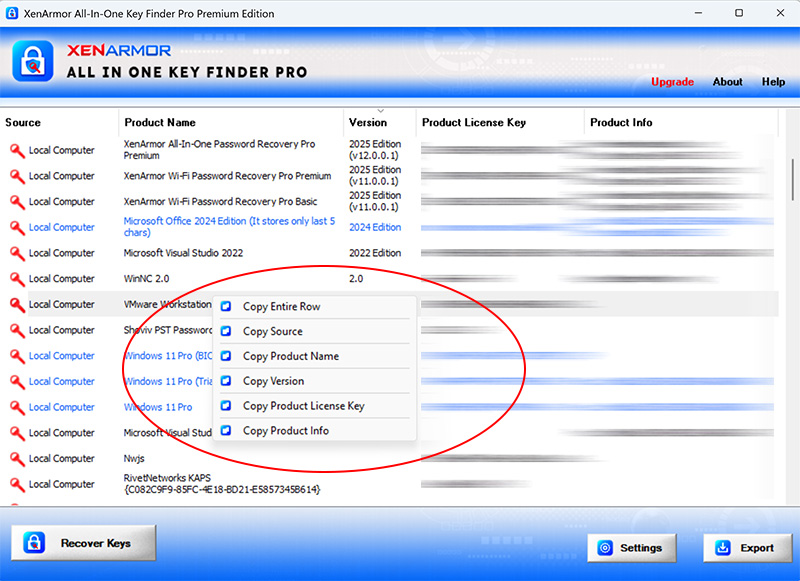The width and height of the screenshot is (800, 581).
Task: Click the lock icon on the Recover Keys button
Action: [x=34, y=543]
